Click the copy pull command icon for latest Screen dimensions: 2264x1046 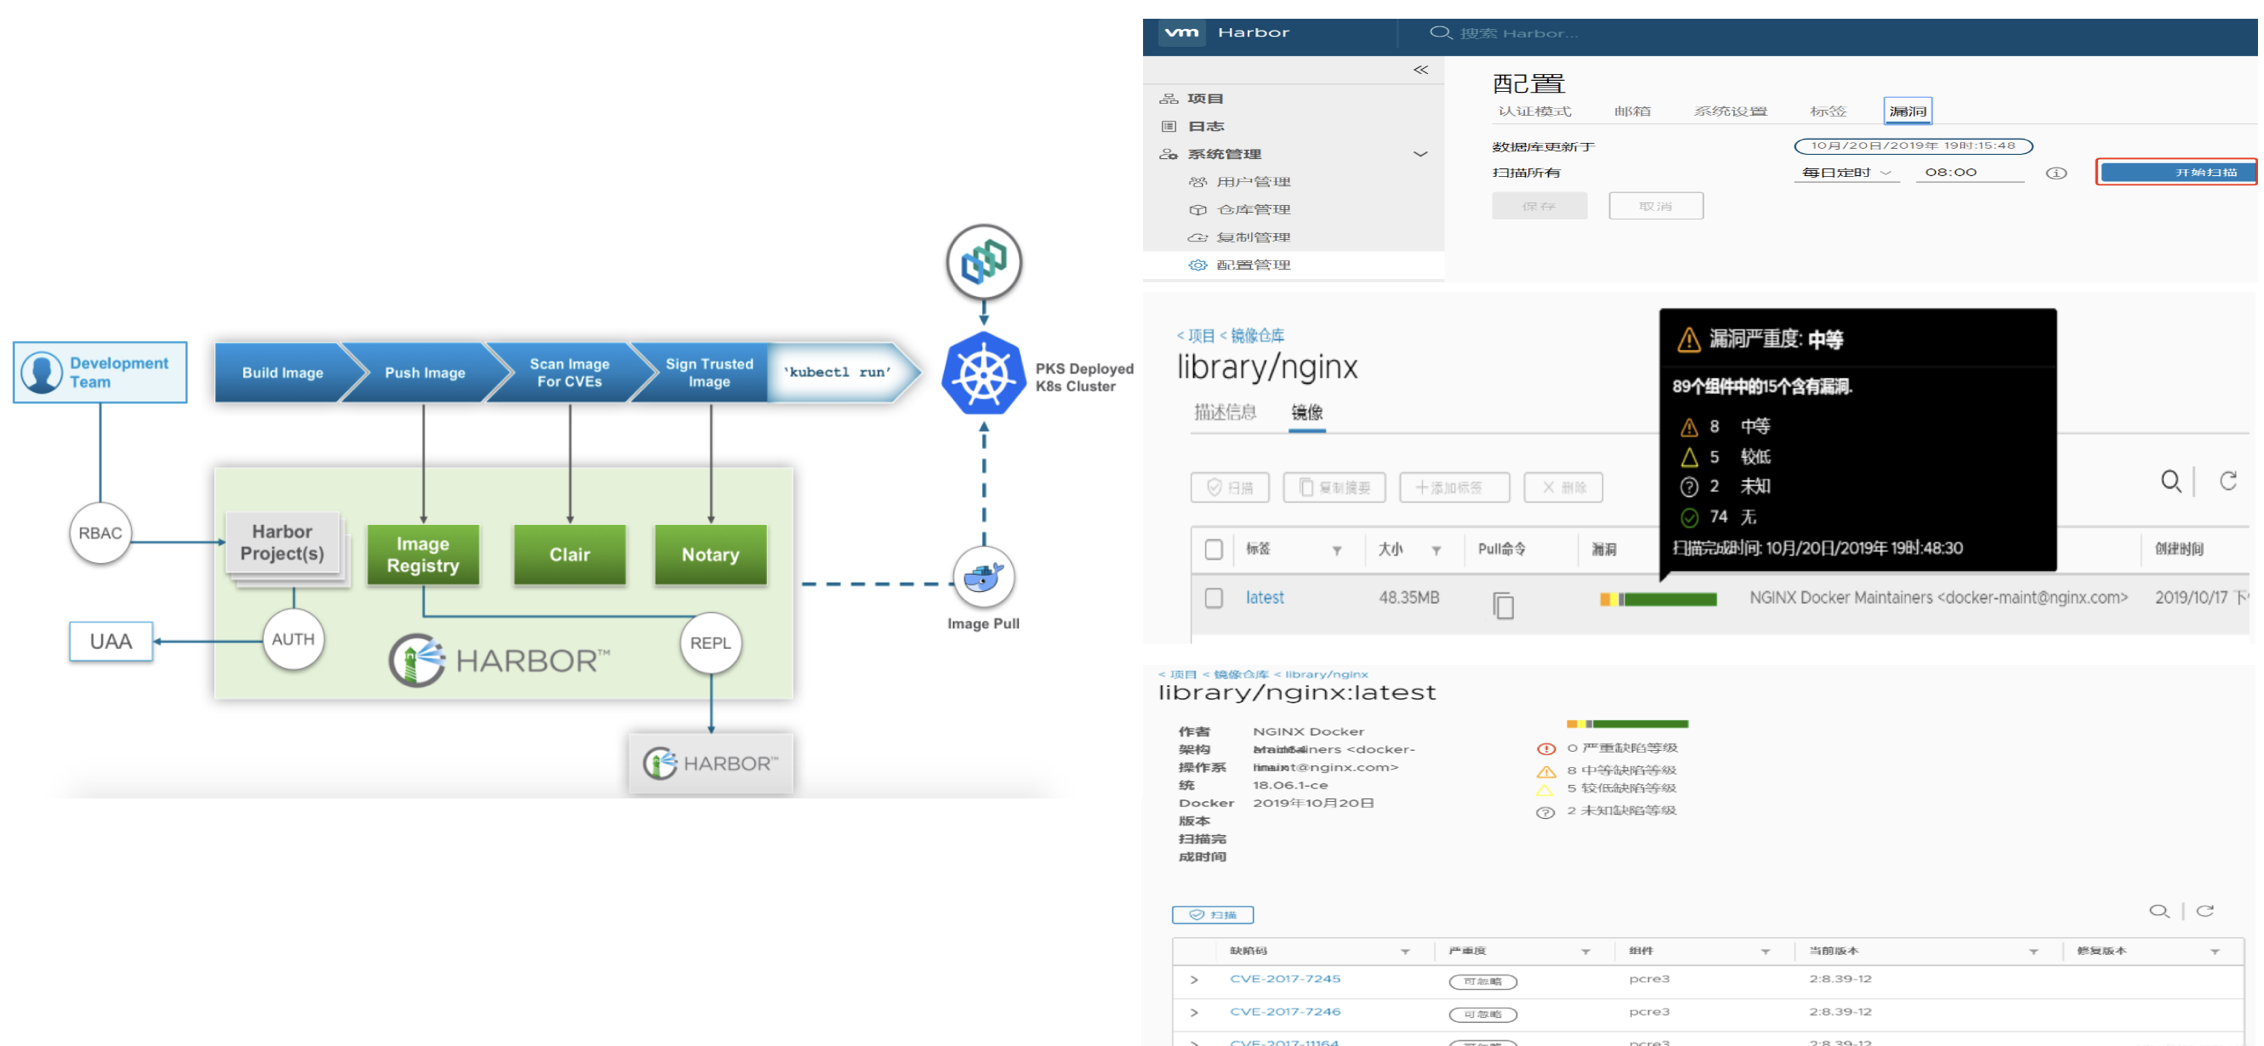pyautogui.click(x=1503, y=605)
